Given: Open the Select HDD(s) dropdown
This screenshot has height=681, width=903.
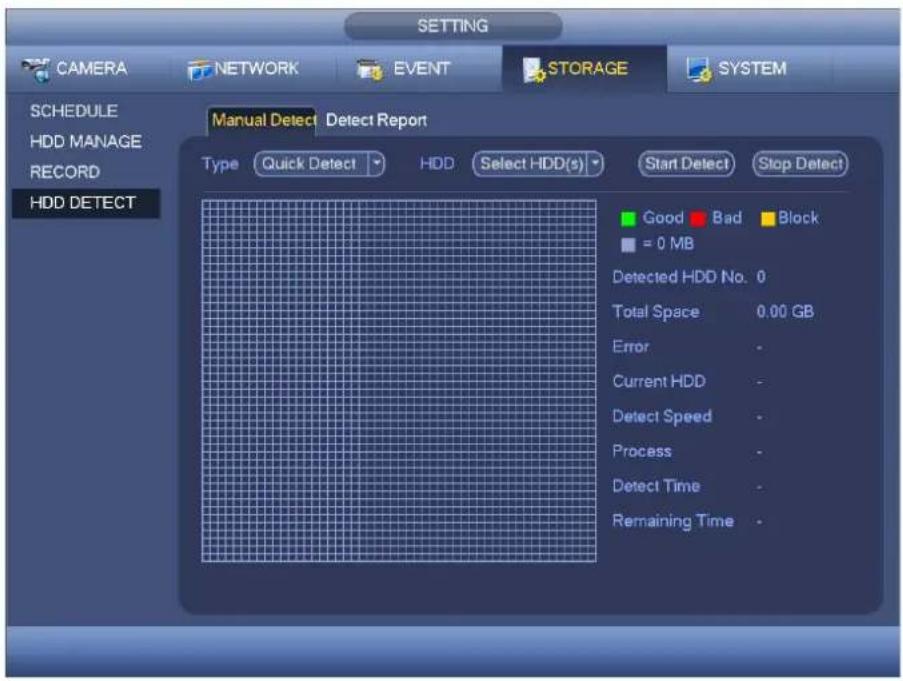Looking at the screenshot, I should [x=538, y=164].
